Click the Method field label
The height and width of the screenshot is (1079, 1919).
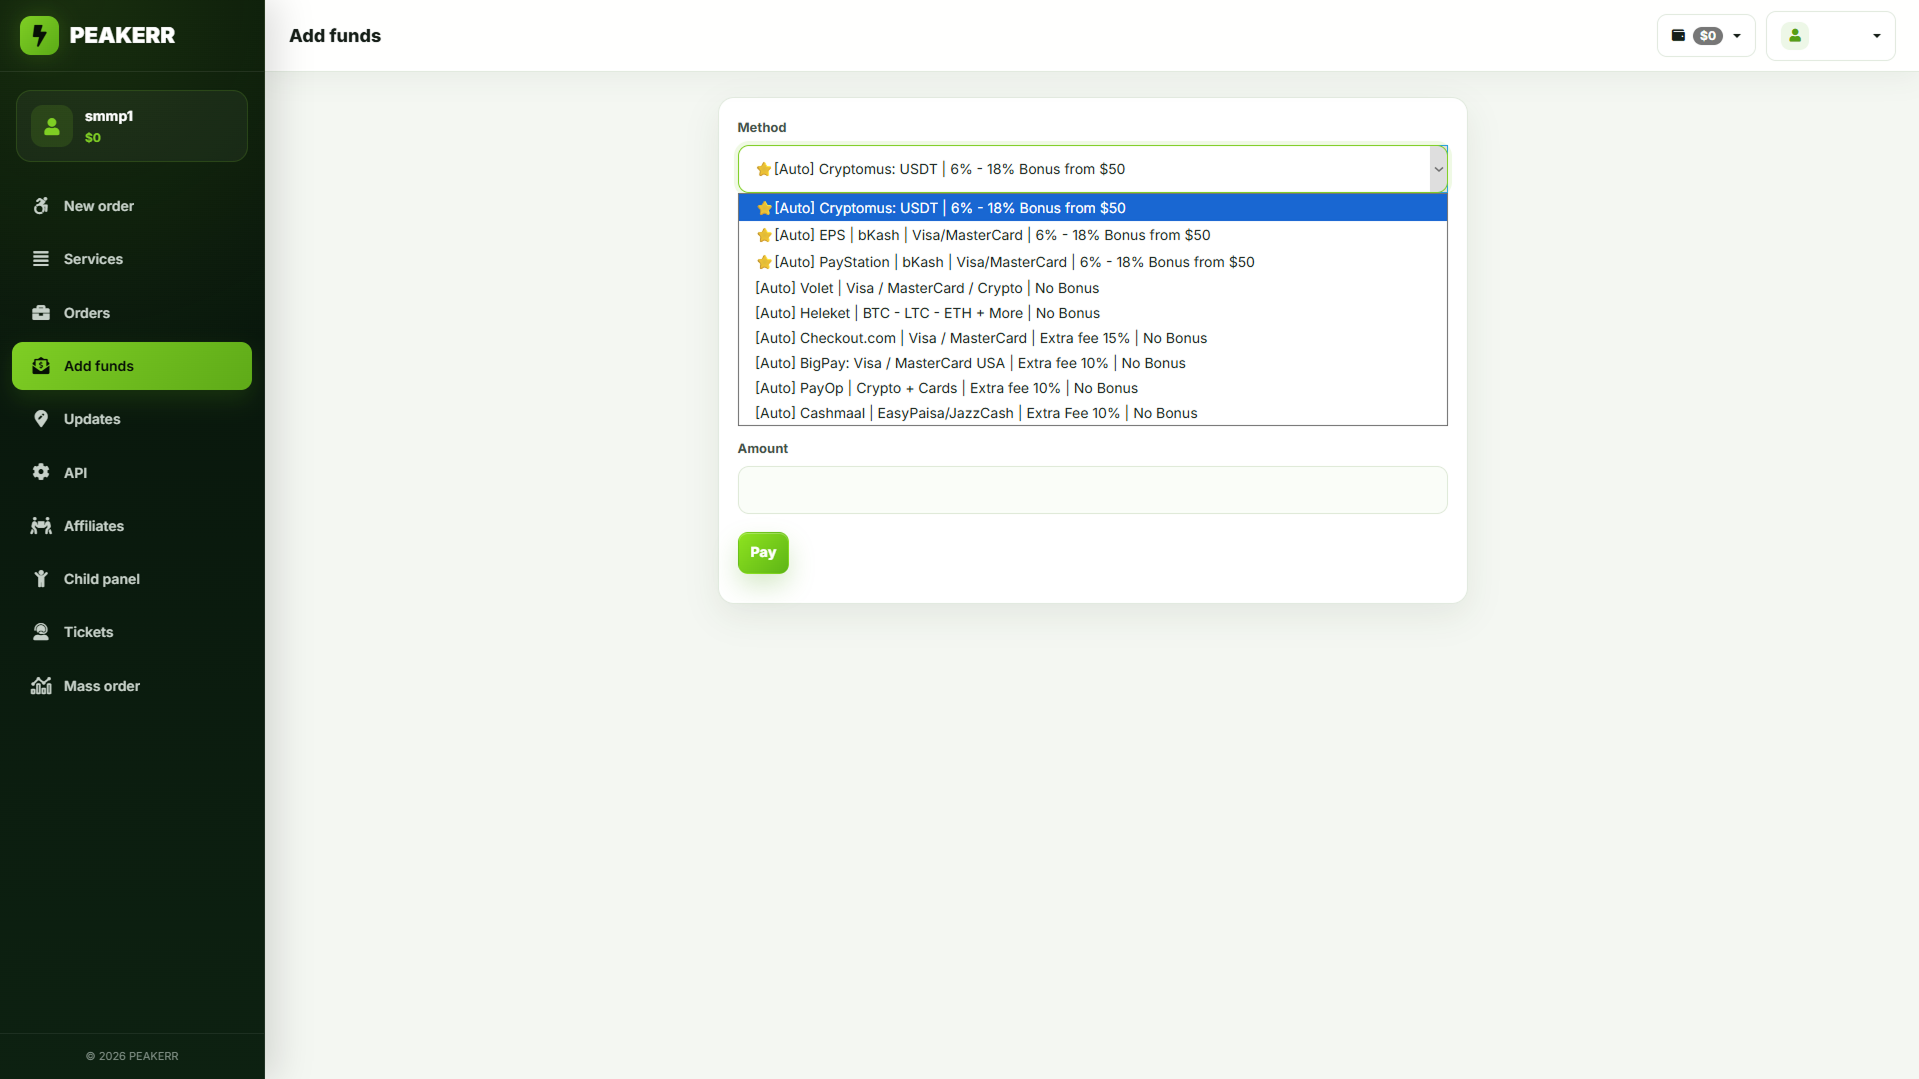[x=762, y=127]
